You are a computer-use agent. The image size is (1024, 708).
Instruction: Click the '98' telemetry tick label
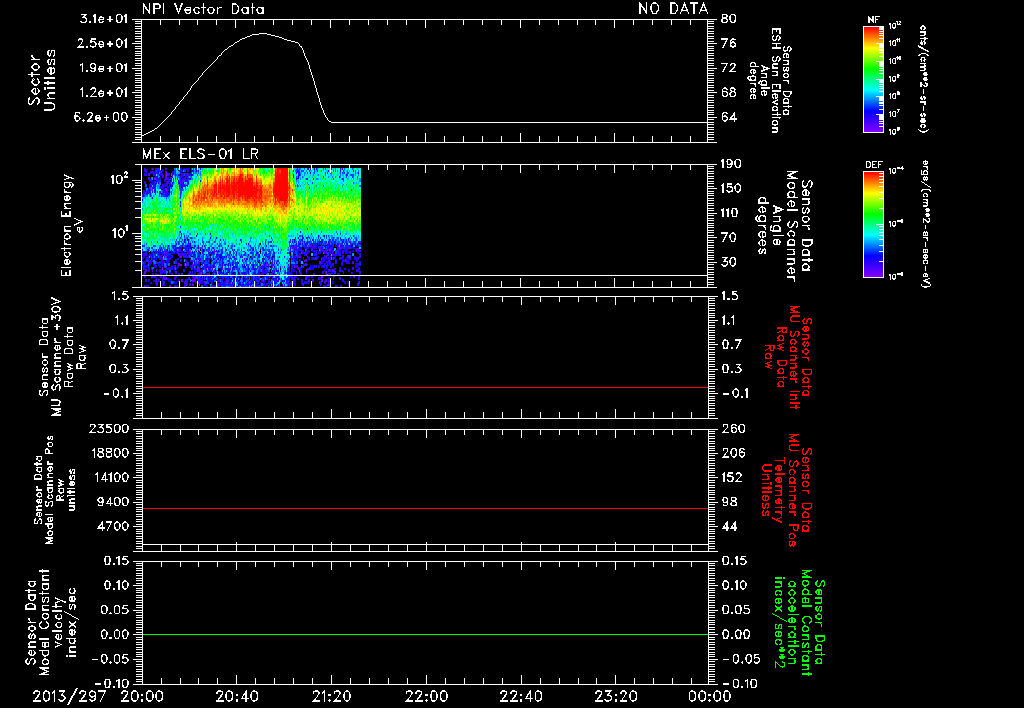pyautogui.click(x=728, y=502)
